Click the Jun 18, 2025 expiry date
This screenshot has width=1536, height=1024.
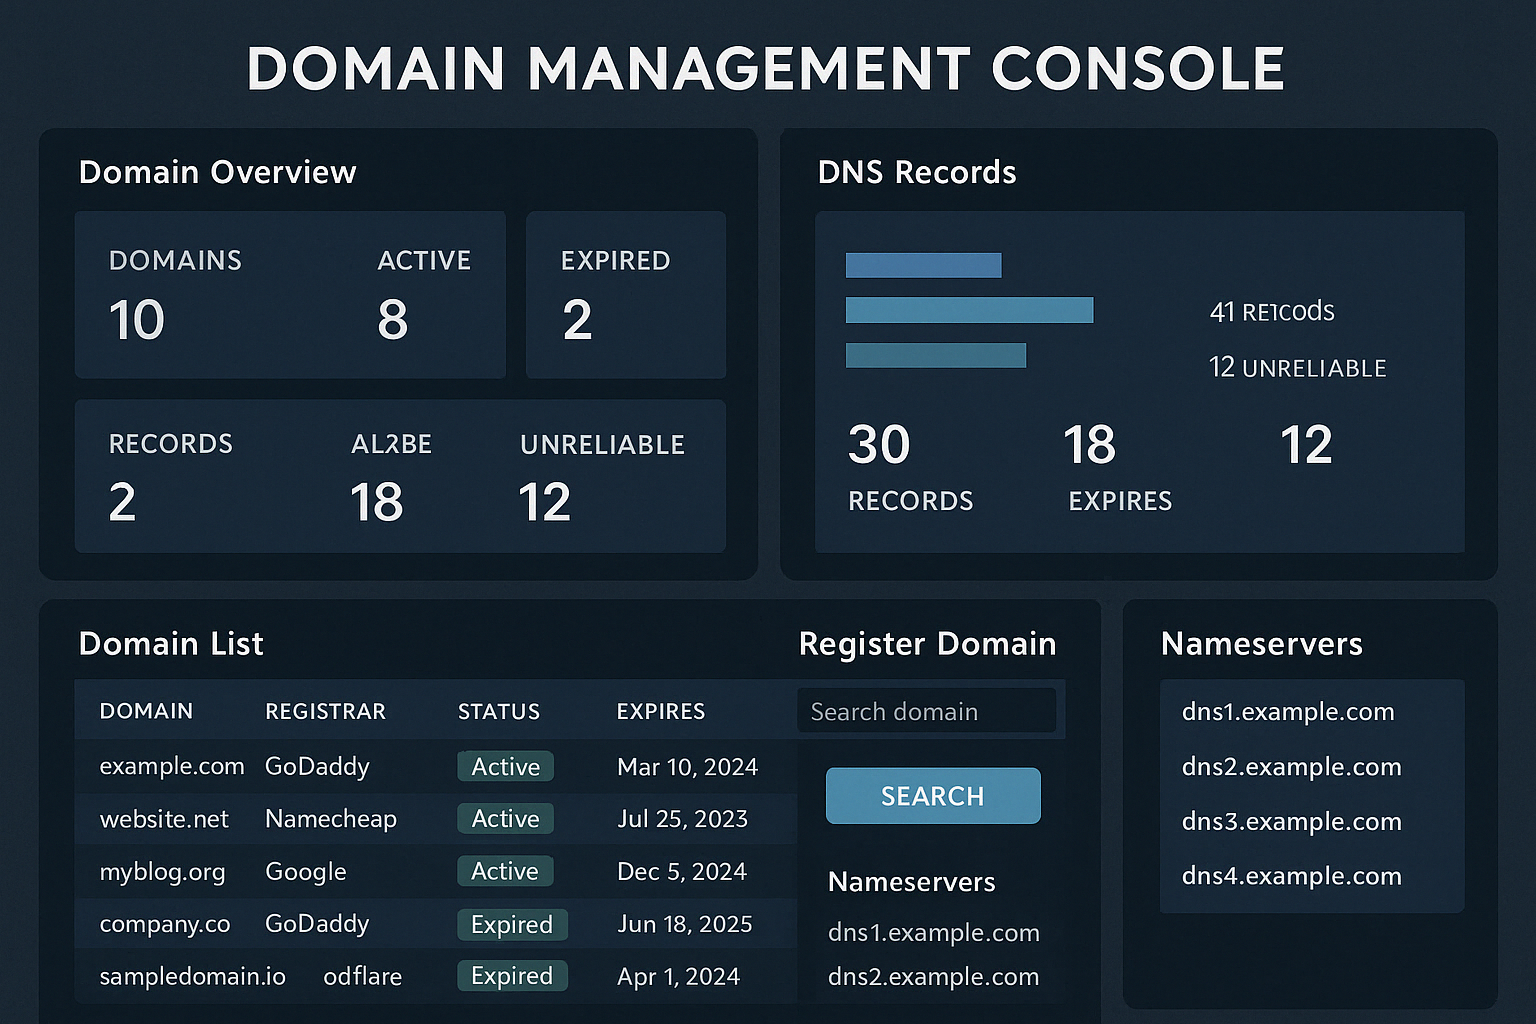click(x=685, y=924)
